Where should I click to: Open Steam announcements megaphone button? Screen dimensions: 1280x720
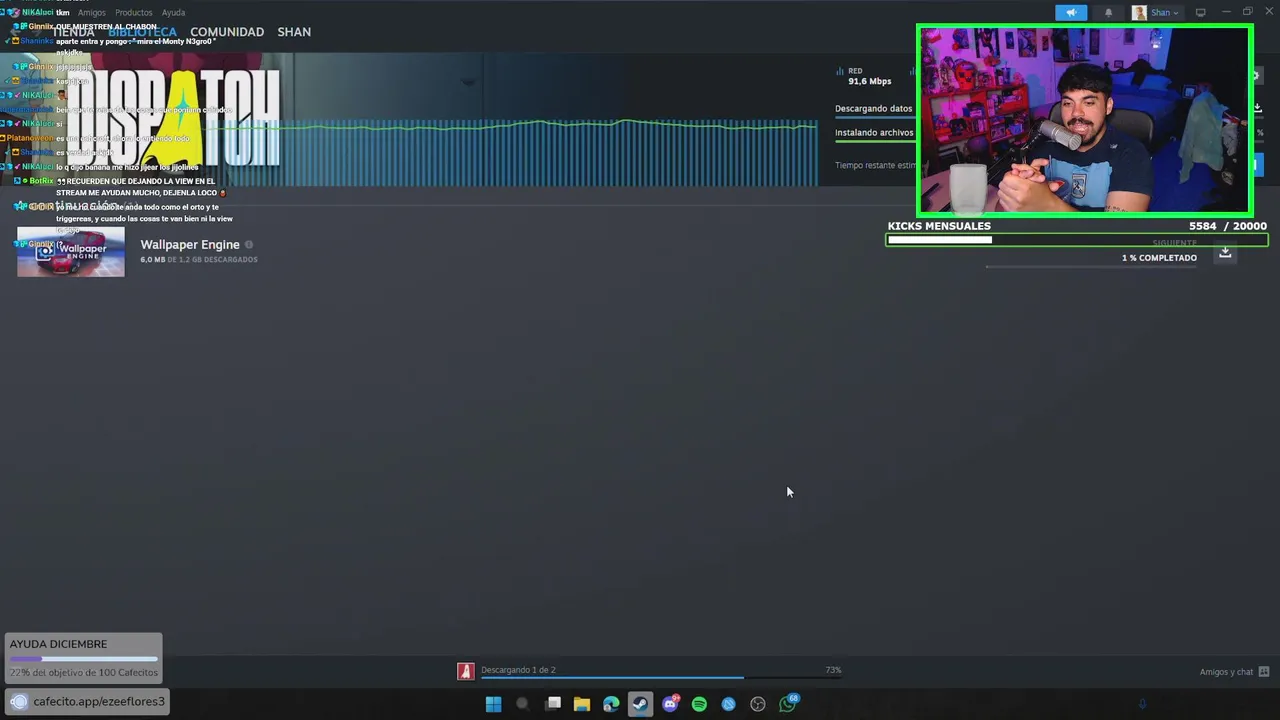1071,13
